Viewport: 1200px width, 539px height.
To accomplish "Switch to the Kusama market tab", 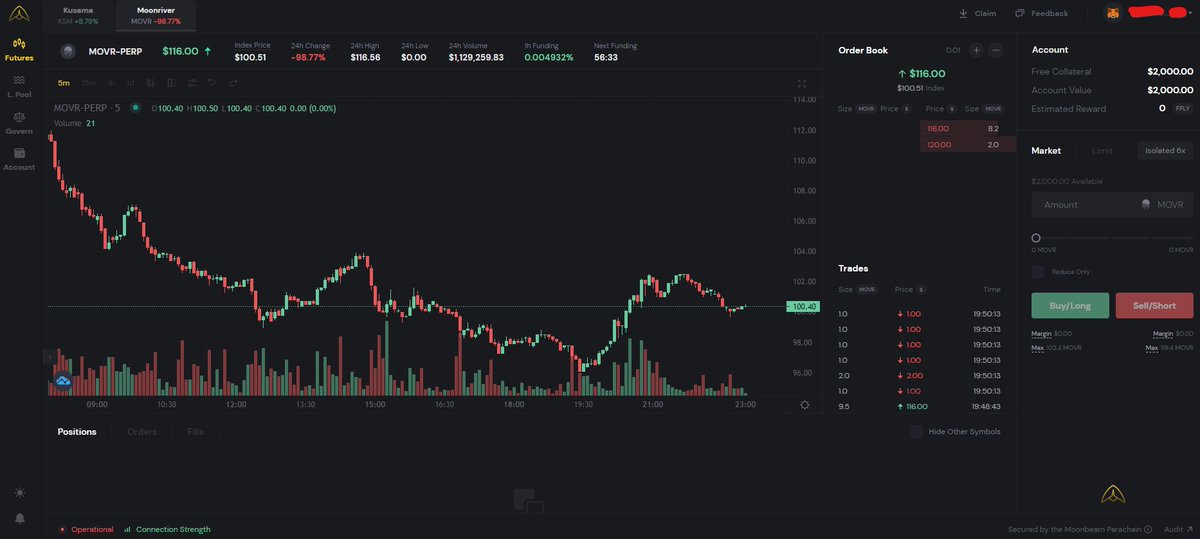I will point(77,15).
